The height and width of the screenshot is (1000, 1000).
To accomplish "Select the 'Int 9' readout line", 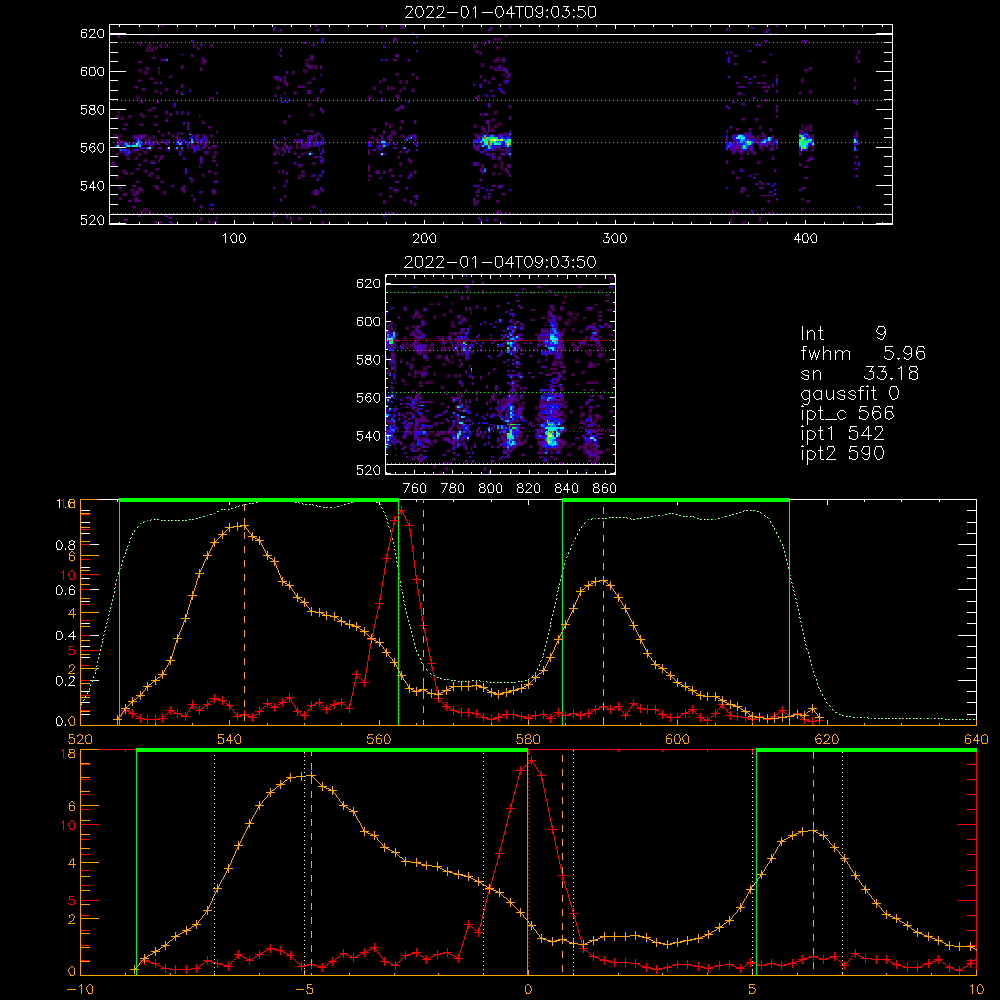I will click(843, 334).
